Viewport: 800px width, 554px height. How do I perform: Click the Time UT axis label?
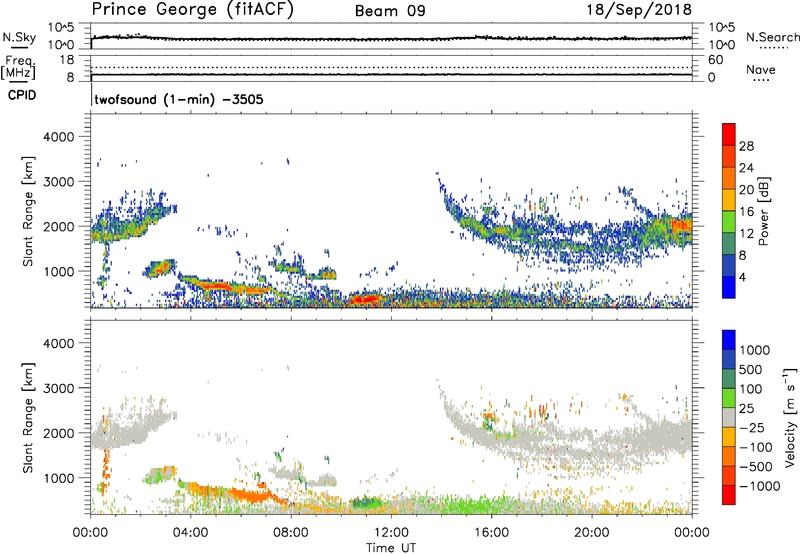[x=391, y=548]
